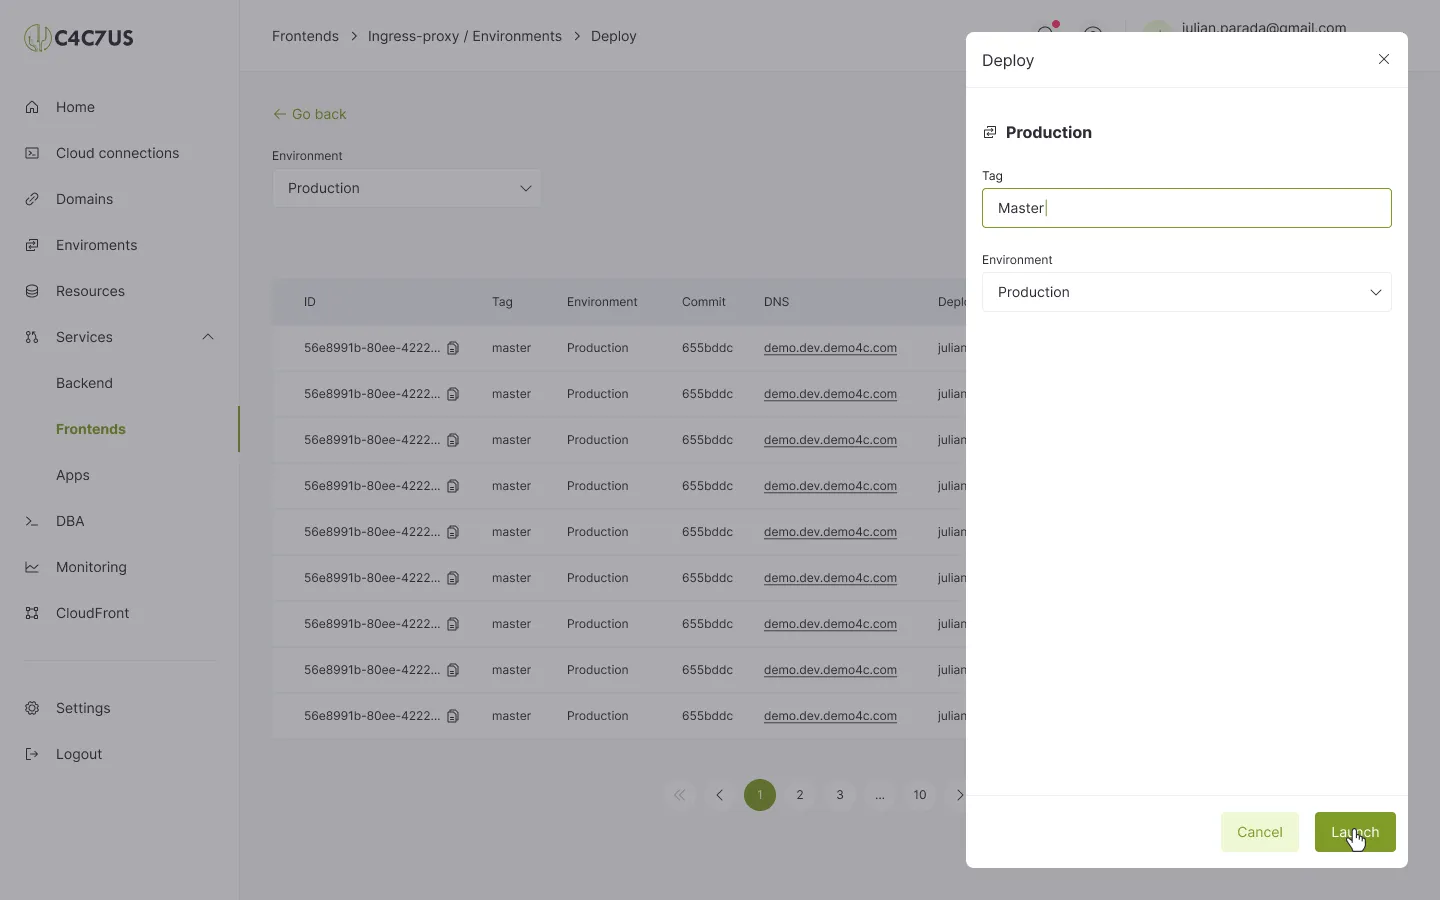Select Backend under Services
Image resolution: width=1440 pixels, height=900 pixels.
84,383
